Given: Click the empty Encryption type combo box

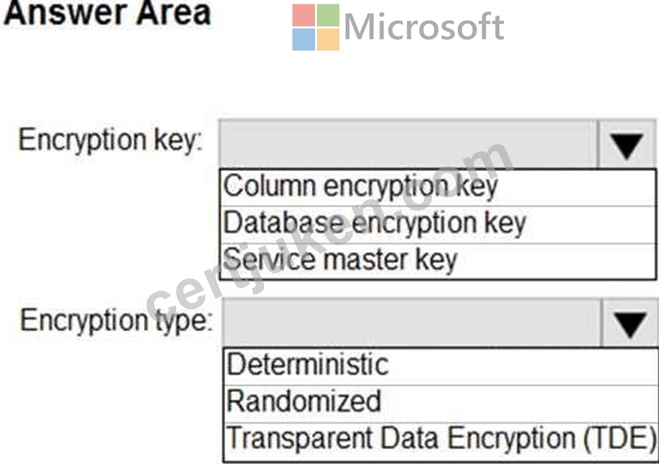Looking at the screenshot, I should click(412, 323).
